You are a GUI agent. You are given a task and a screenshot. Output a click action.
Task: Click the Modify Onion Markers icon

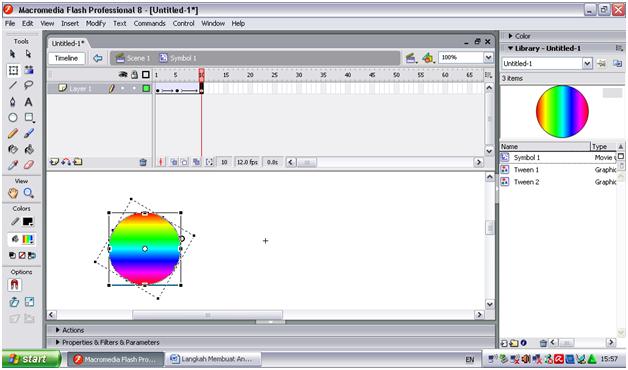(209, 162)
